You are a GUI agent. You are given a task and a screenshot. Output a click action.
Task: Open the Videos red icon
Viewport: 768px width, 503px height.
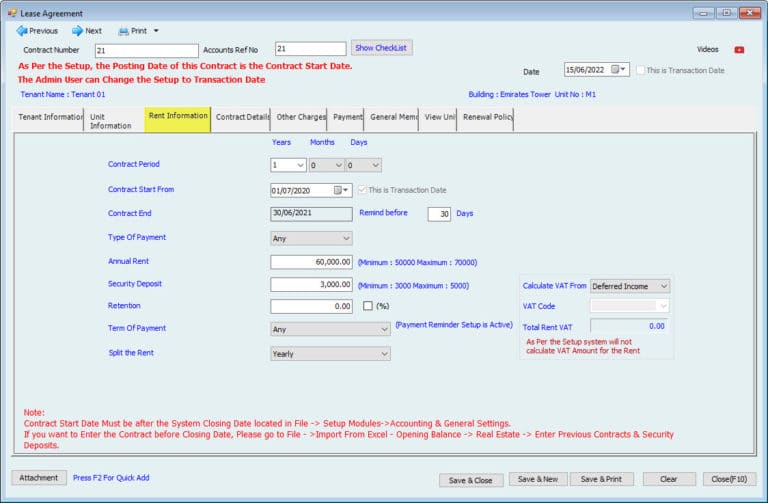739,49
